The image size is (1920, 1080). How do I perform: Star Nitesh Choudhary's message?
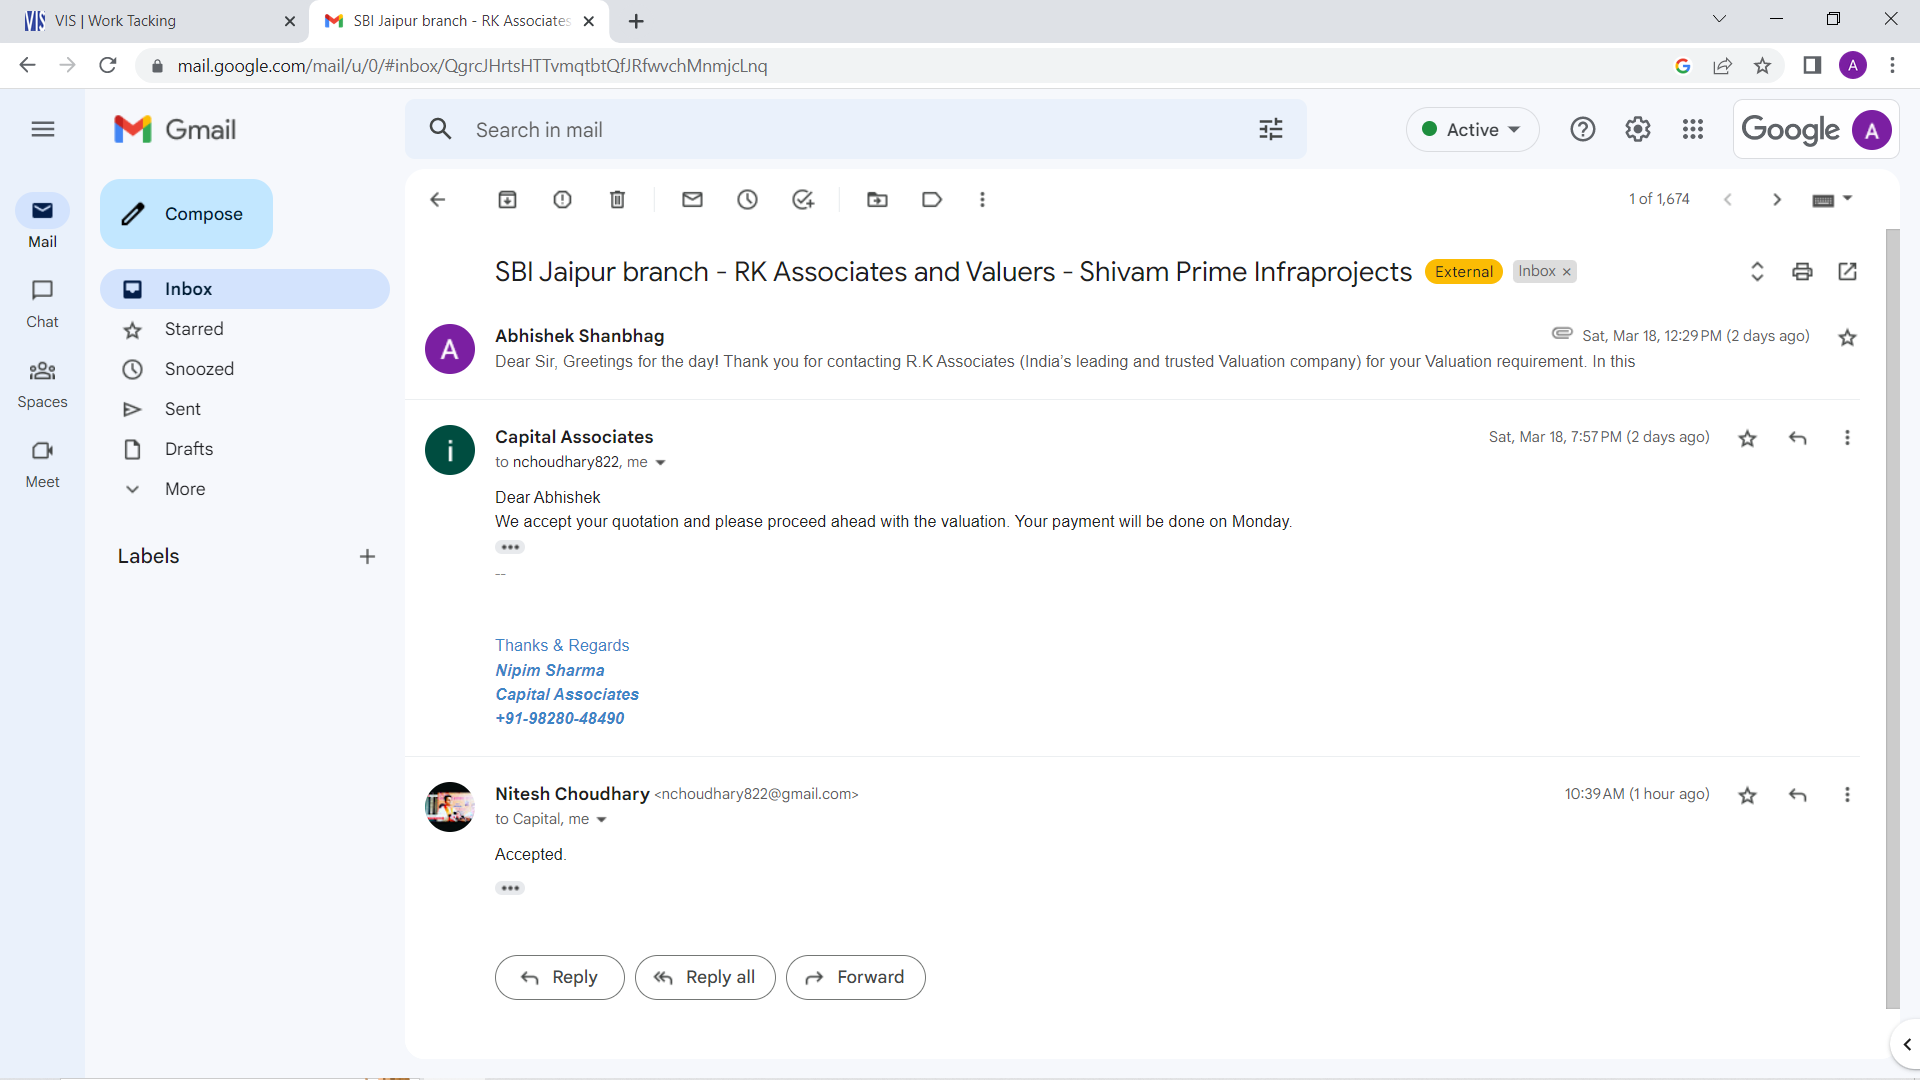1747,795
